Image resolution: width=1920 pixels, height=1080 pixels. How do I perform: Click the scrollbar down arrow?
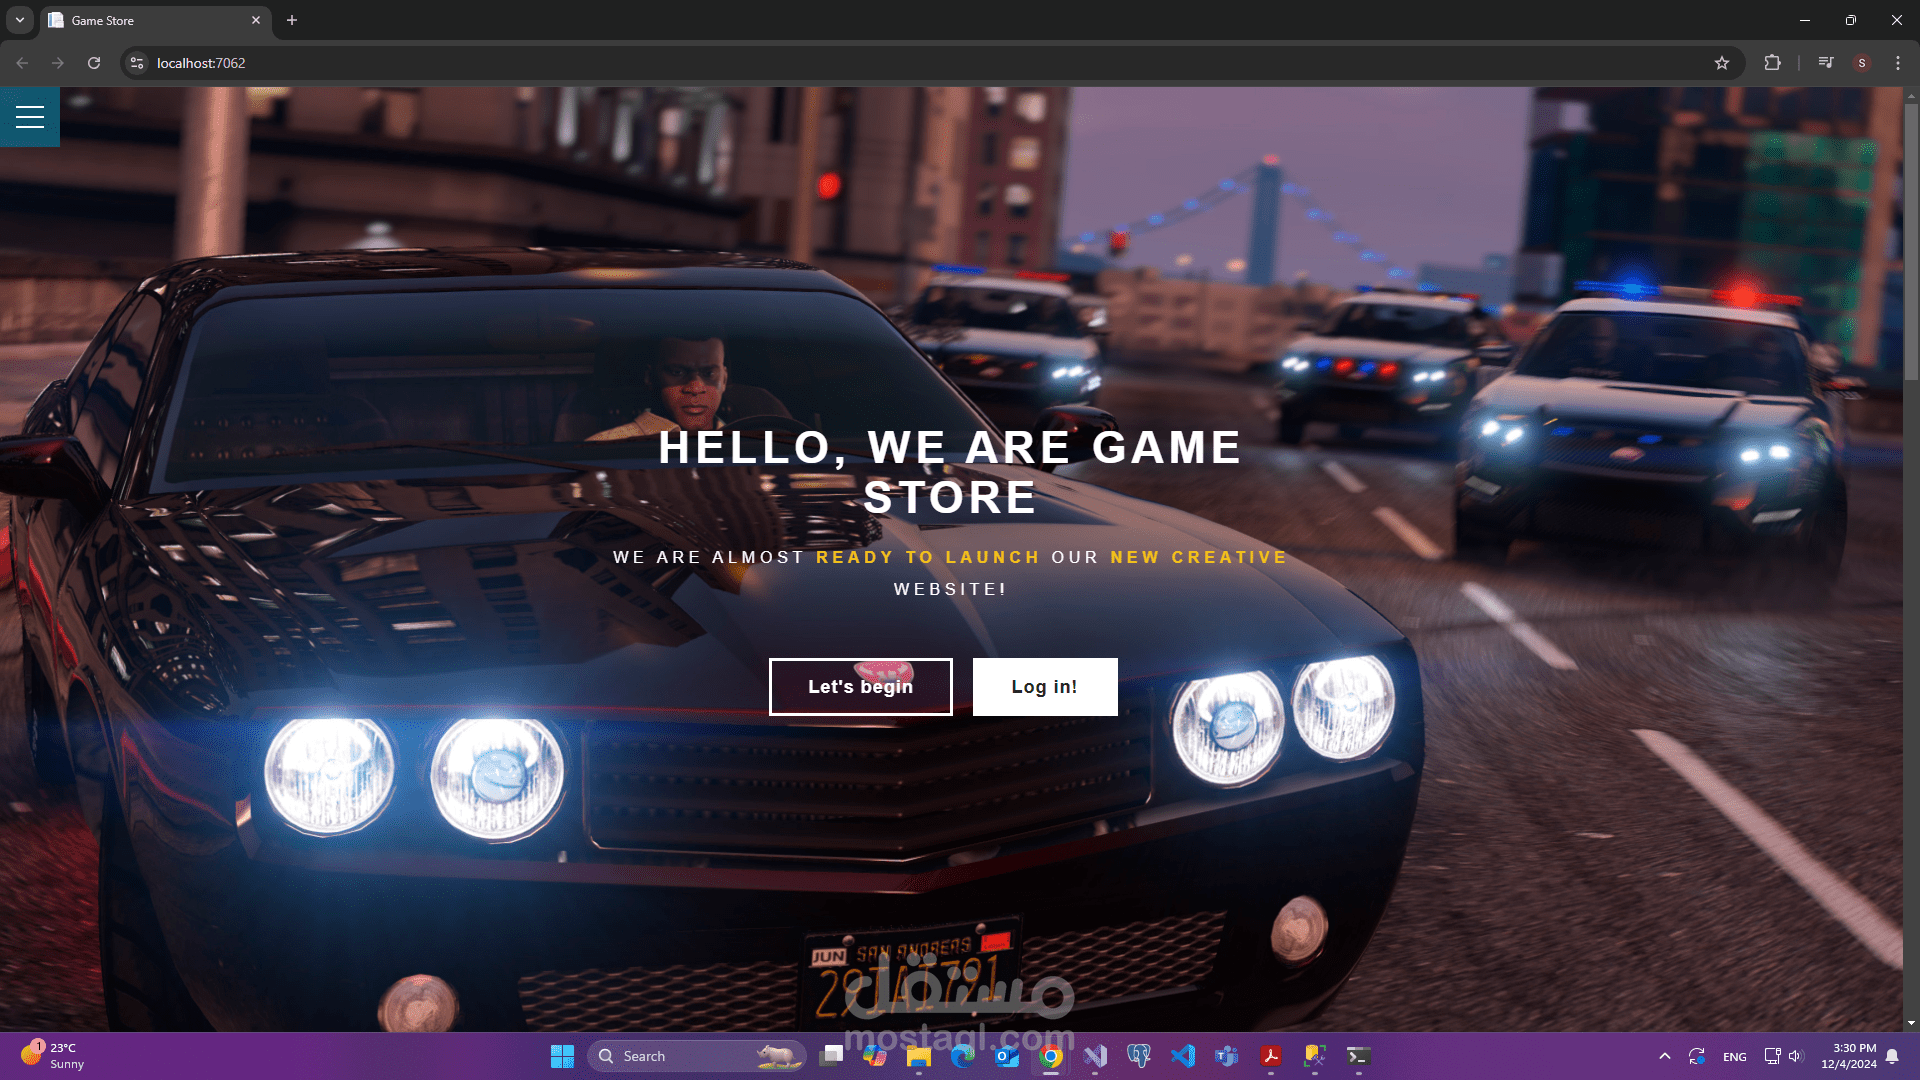point(1911,1023)
